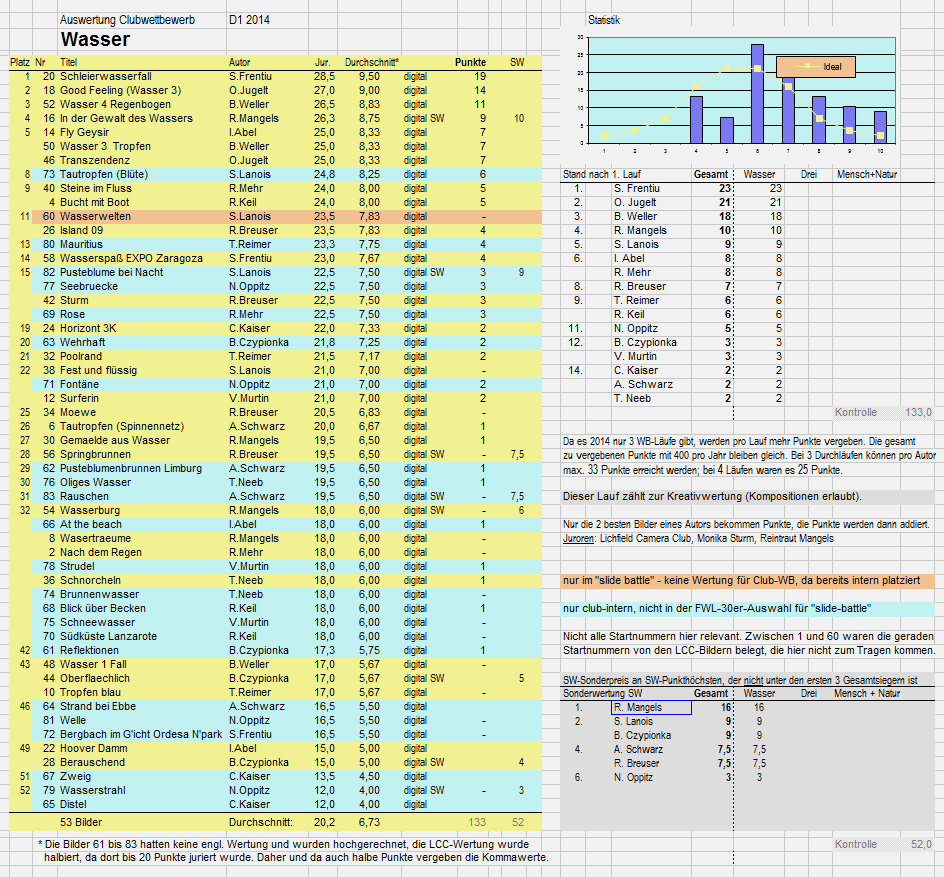Click the 'Statistik' label above the chart
The height and width of the screenshot is (877, 944).
pyautogui.click(x=604, y=20)
